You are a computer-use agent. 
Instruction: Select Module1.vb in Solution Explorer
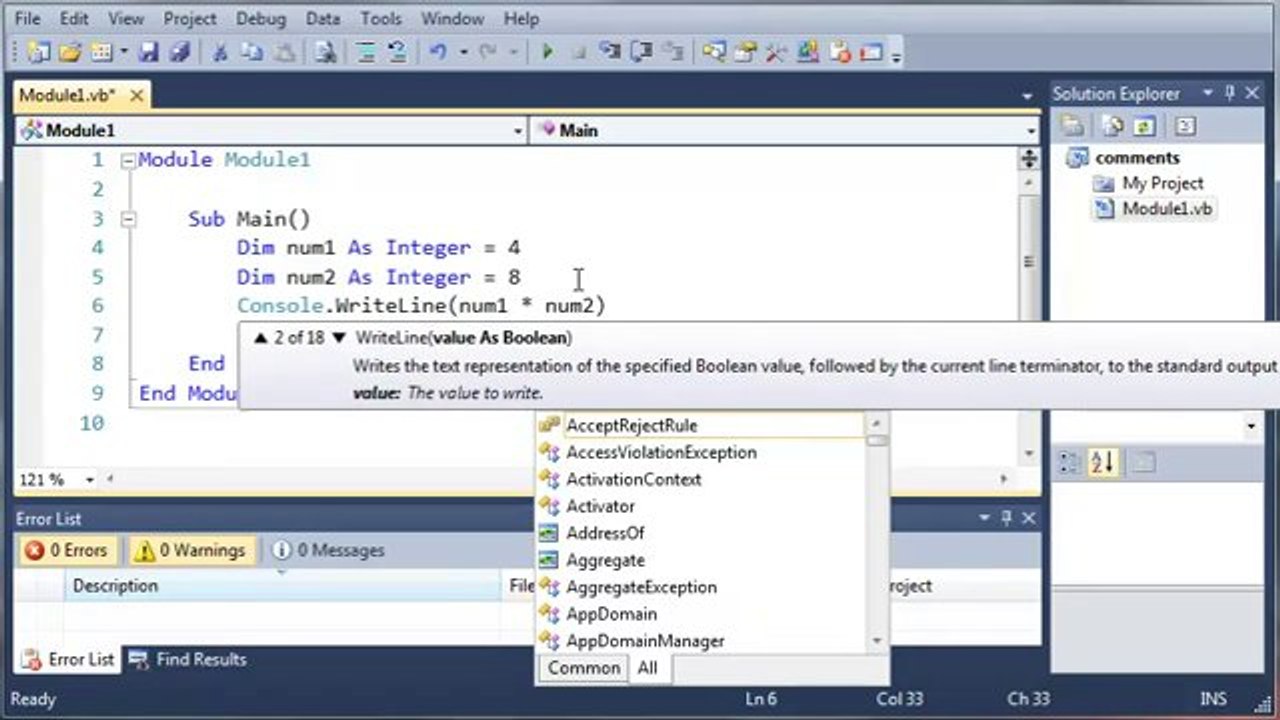point(1166,209)
